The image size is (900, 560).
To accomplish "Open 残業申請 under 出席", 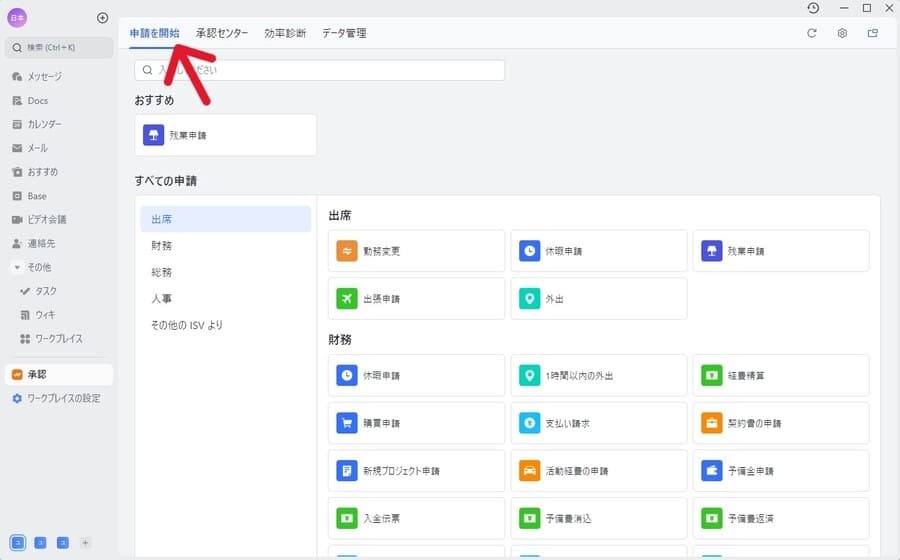I will pyautogui.click(x=781, y=251).
